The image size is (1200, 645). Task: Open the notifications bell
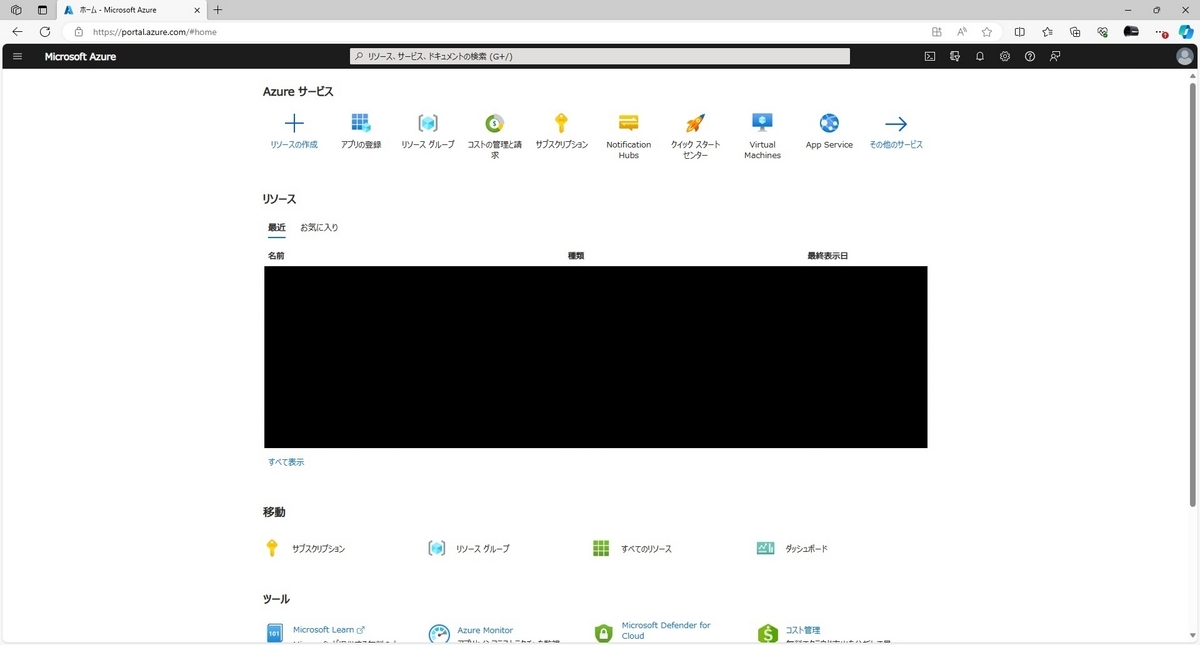click(x=979, y=56)
